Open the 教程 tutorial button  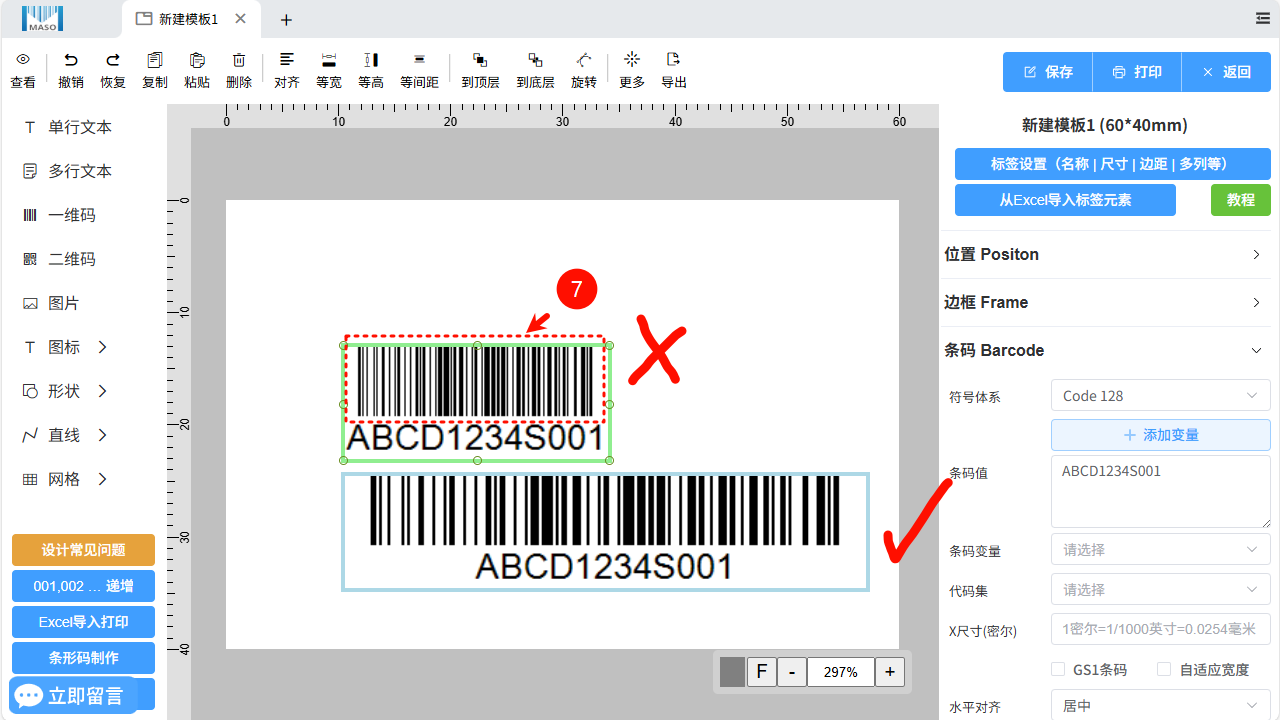1241,200
